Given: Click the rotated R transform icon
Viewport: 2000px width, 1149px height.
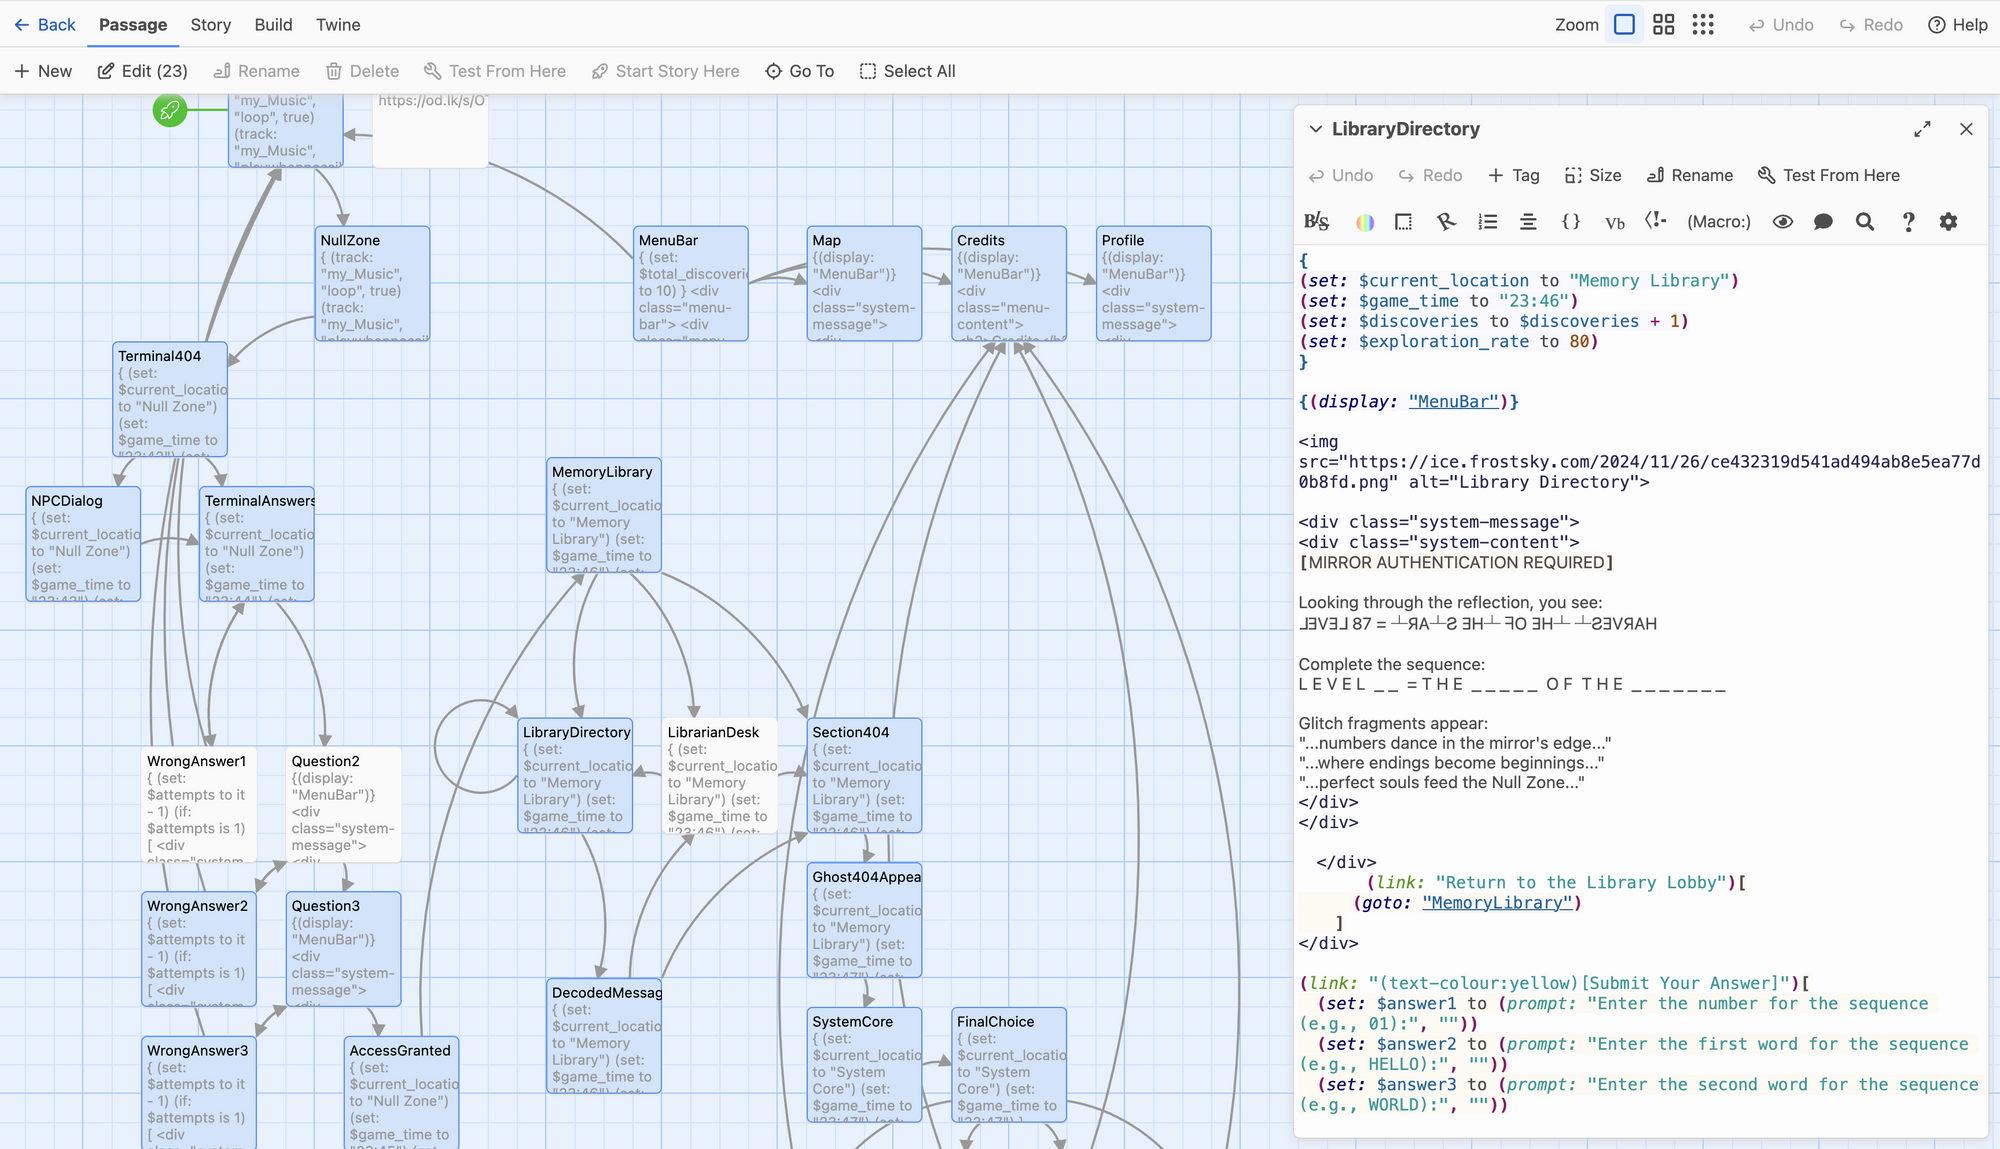Looking at the screenshot, I should click(1446, 222).
